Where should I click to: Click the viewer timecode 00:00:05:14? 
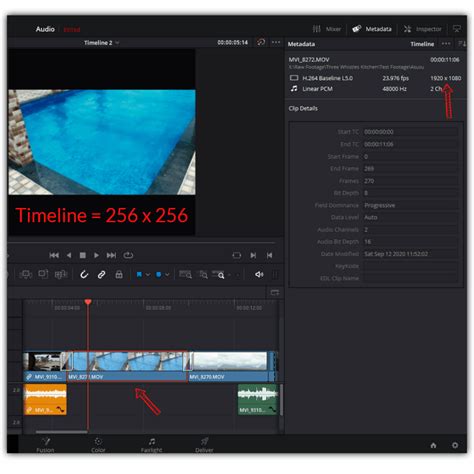pyautogui.click(x=233, y=43)
